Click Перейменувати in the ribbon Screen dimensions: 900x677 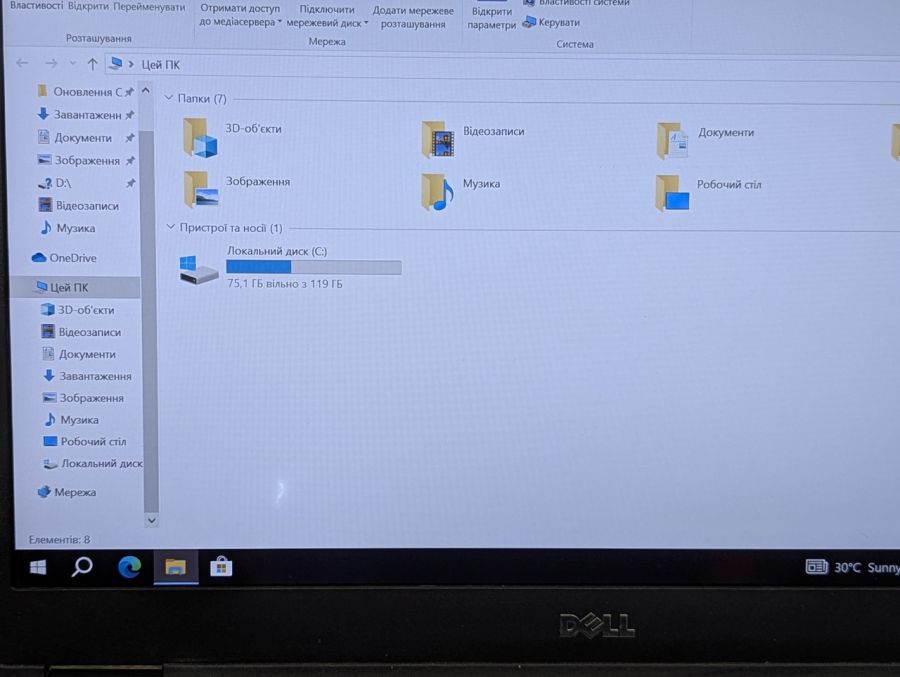click(x=149, y=7)
